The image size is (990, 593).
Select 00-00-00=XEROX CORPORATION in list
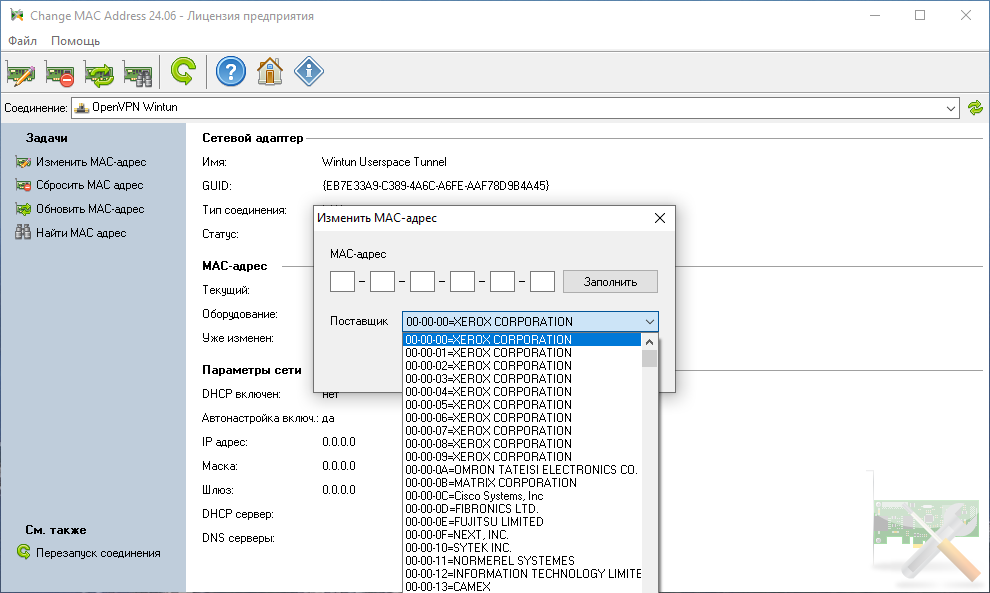point(522,340)
